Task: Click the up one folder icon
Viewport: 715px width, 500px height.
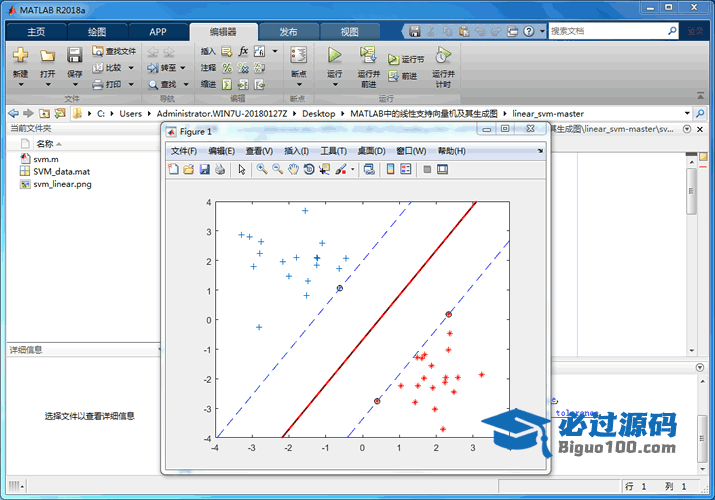Action: click(44, 113)
